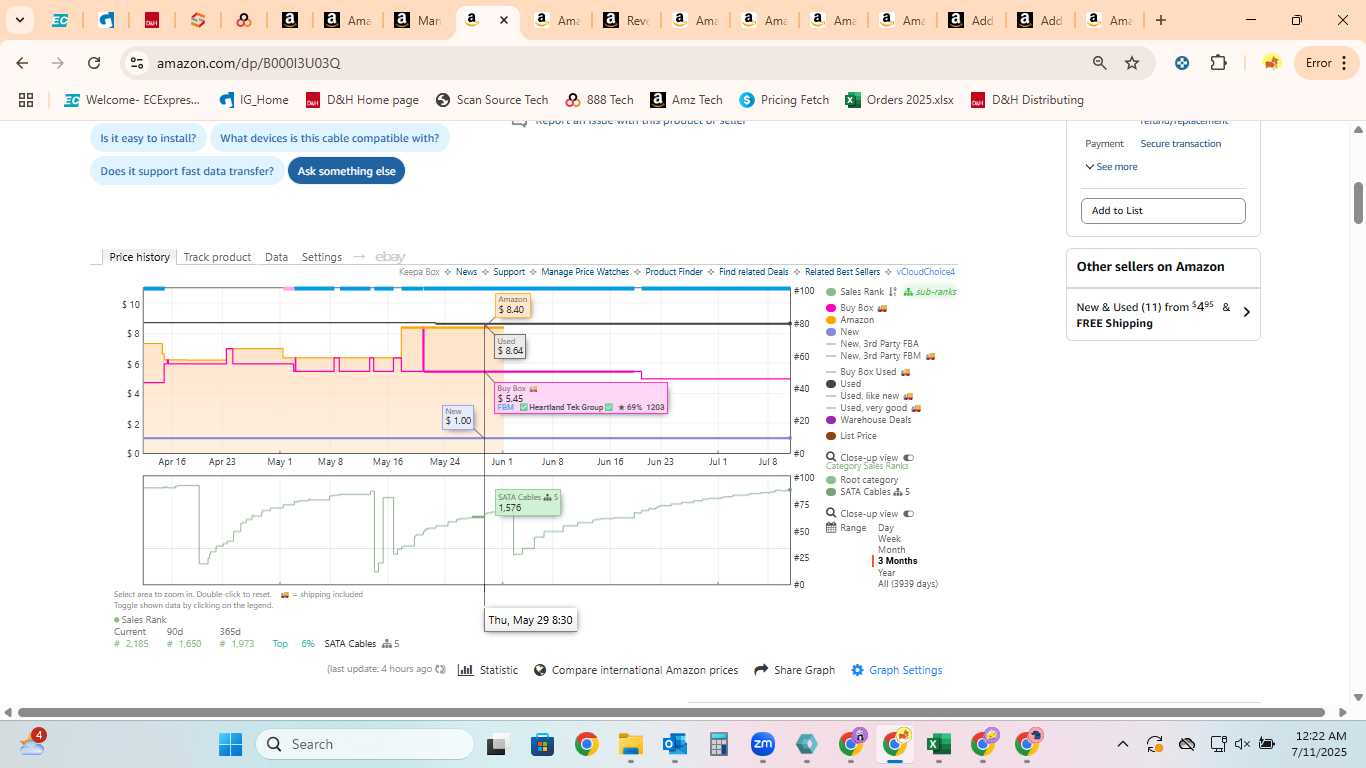Image resolution: width=1366 pixels, height=768 pixels.
Task: Click sub-ranks hierarchy icon in legend
Action: click(907, 292)
